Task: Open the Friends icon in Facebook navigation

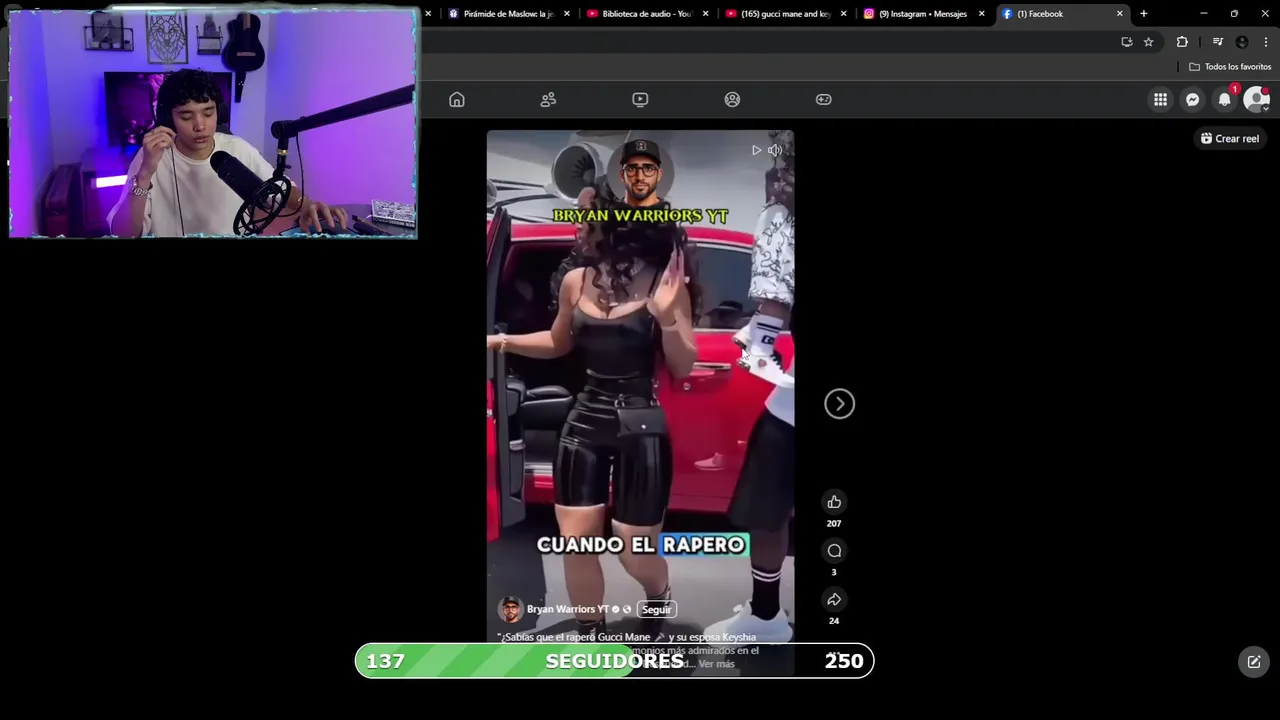Action: tap(548, 99)
